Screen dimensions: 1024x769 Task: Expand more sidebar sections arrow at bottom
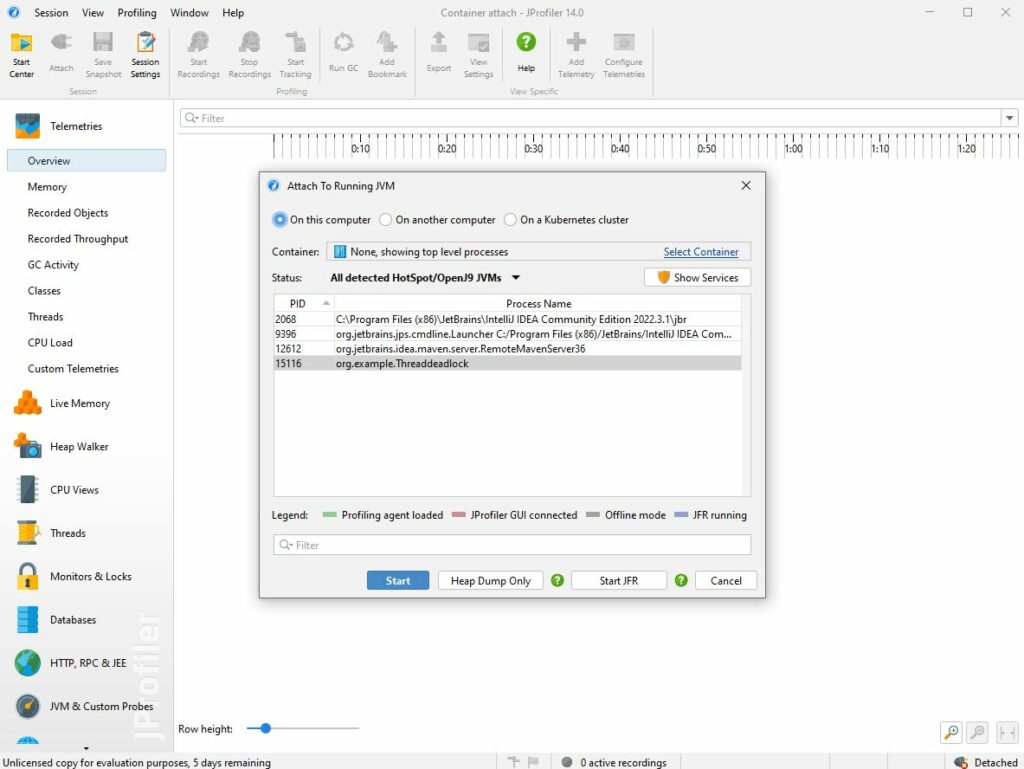point(86,748)
